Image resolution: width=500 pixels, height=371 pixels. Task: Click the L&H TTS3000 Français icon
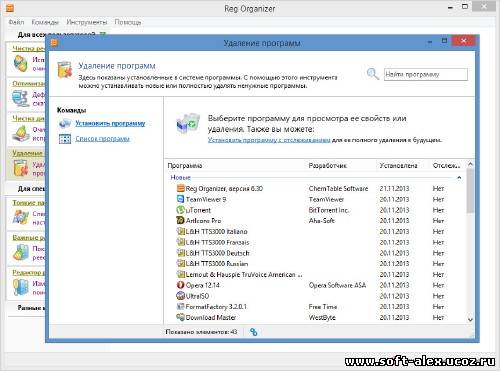click(180, 242)
